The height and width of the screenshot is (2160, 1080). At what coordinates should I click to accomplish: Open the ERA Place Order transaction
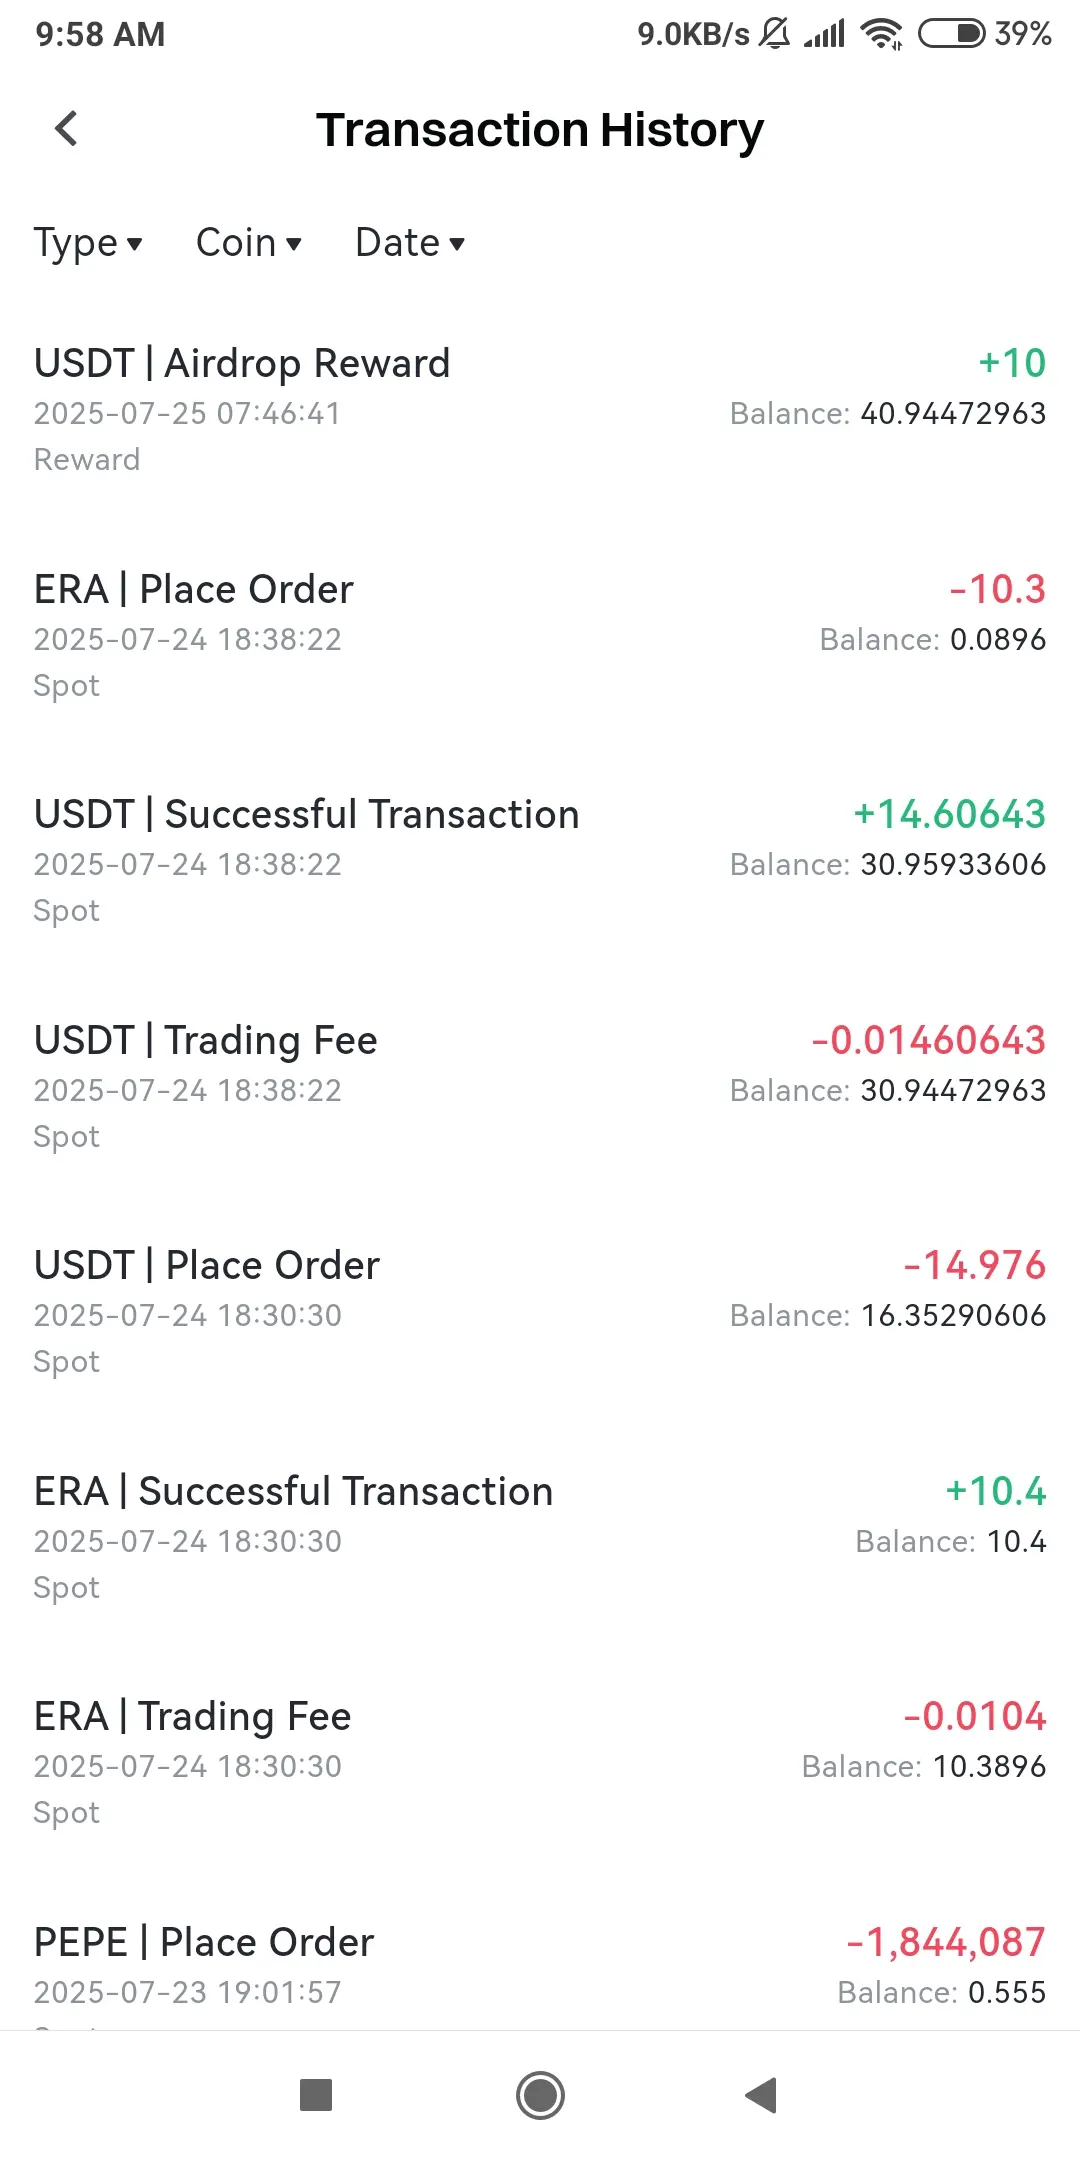(540, 637)
